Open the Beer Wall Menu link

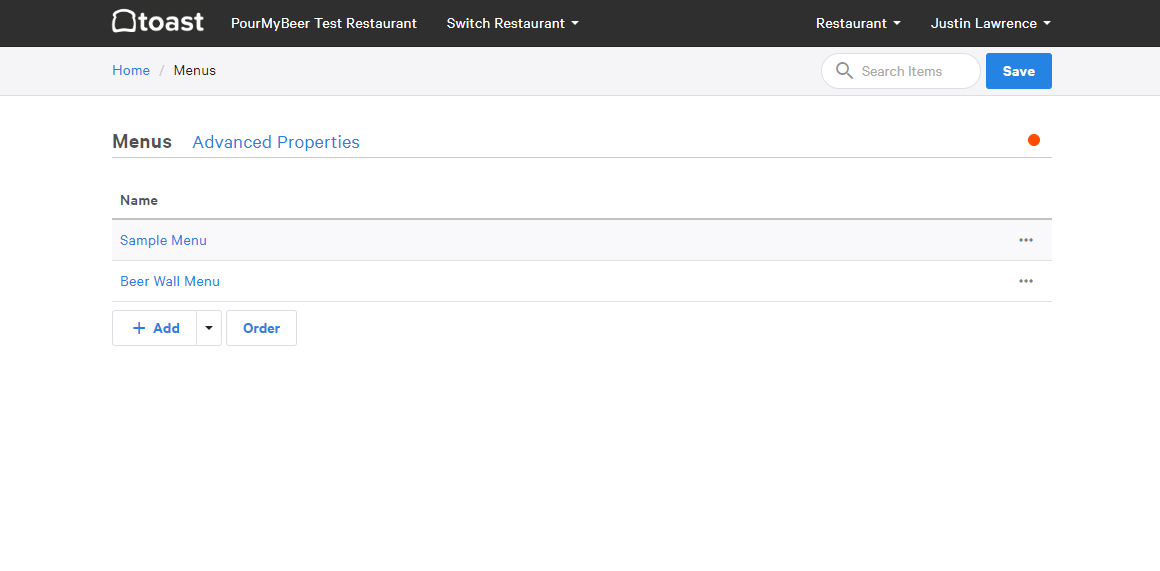tap(169, 281)
